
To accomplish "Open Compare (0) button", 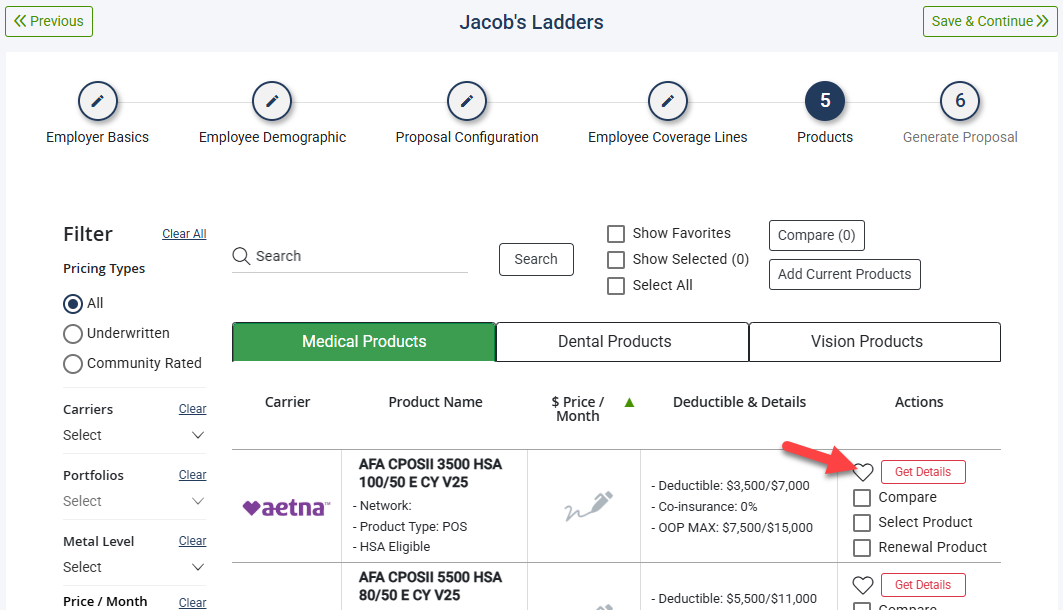I will (816, 235).
